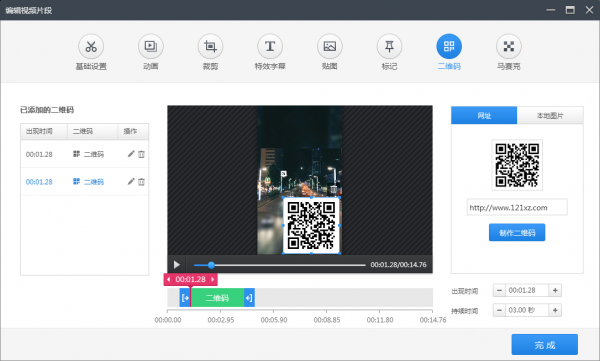Open the 基础设置 scissors tool
This screenshot has width=600, height=361.
pyautogui.click(x=91, y=46)
